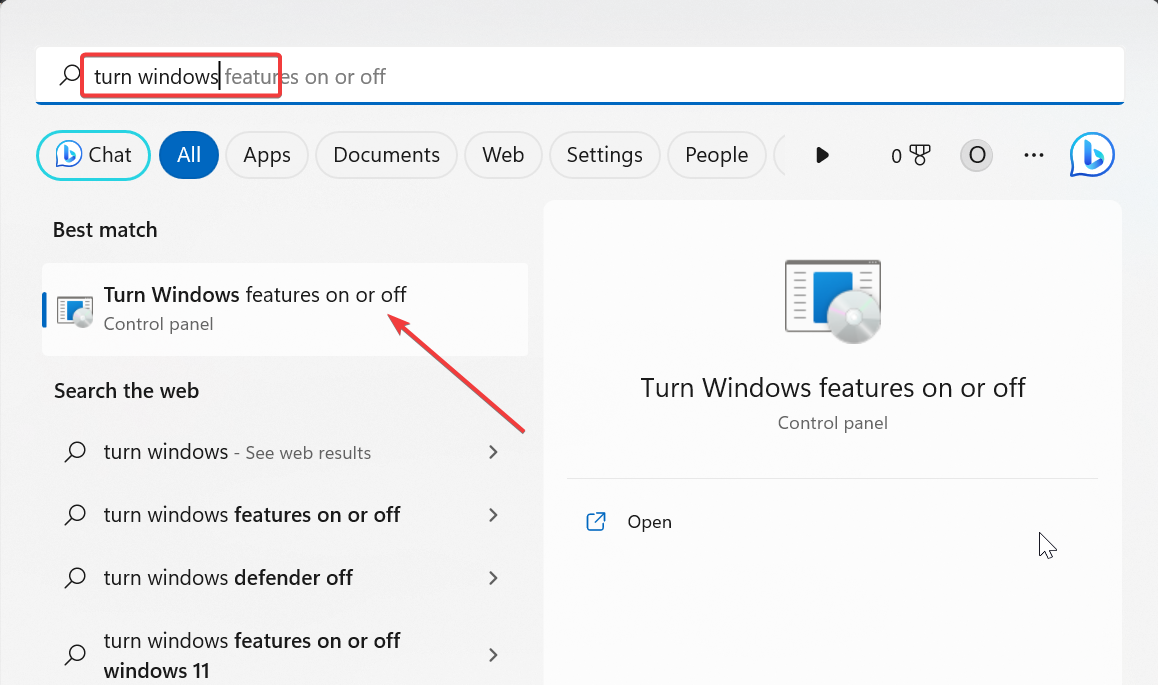
Task: Switch to the Documents filter tab
Action: 386,155
